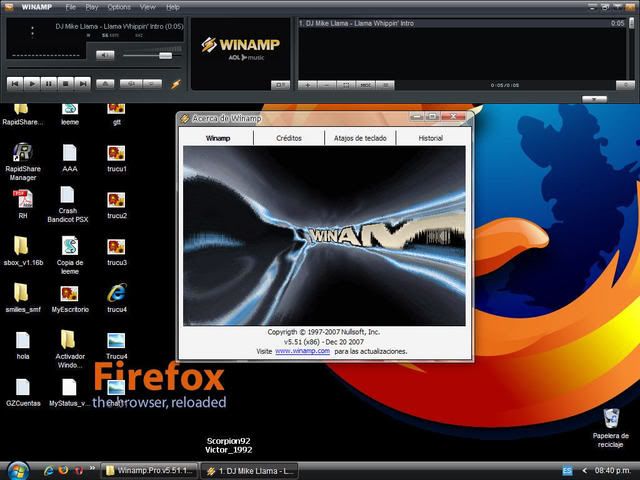Open the Winamp File menu
The height and width of the screenshot is (480, 640).
71,7
